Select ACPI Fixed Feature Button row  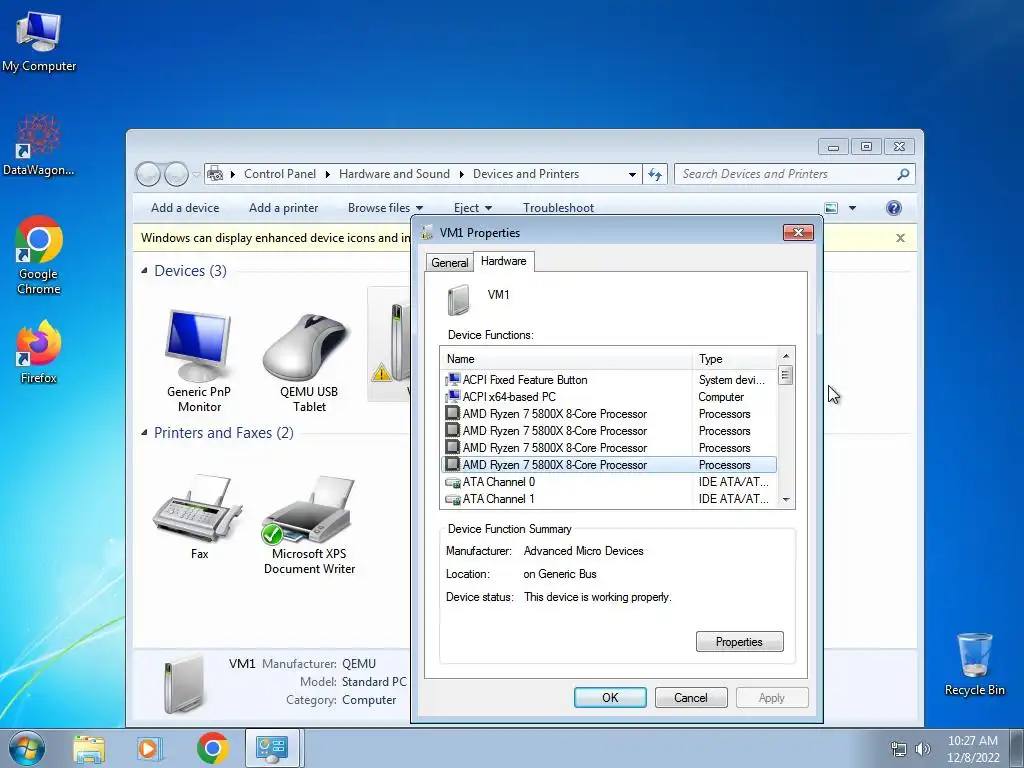pos(609,379)
